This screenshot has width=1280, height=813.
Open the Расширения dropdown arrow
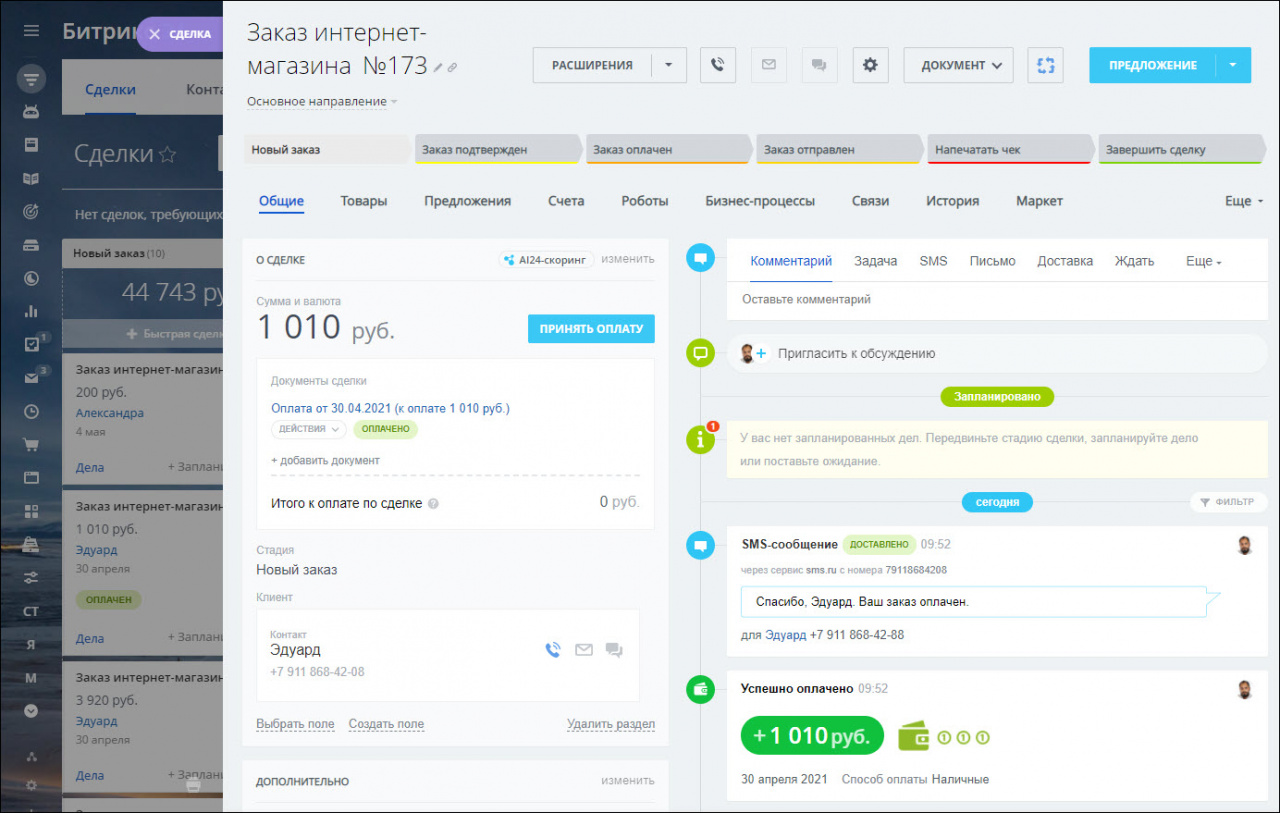pos(669,65)
